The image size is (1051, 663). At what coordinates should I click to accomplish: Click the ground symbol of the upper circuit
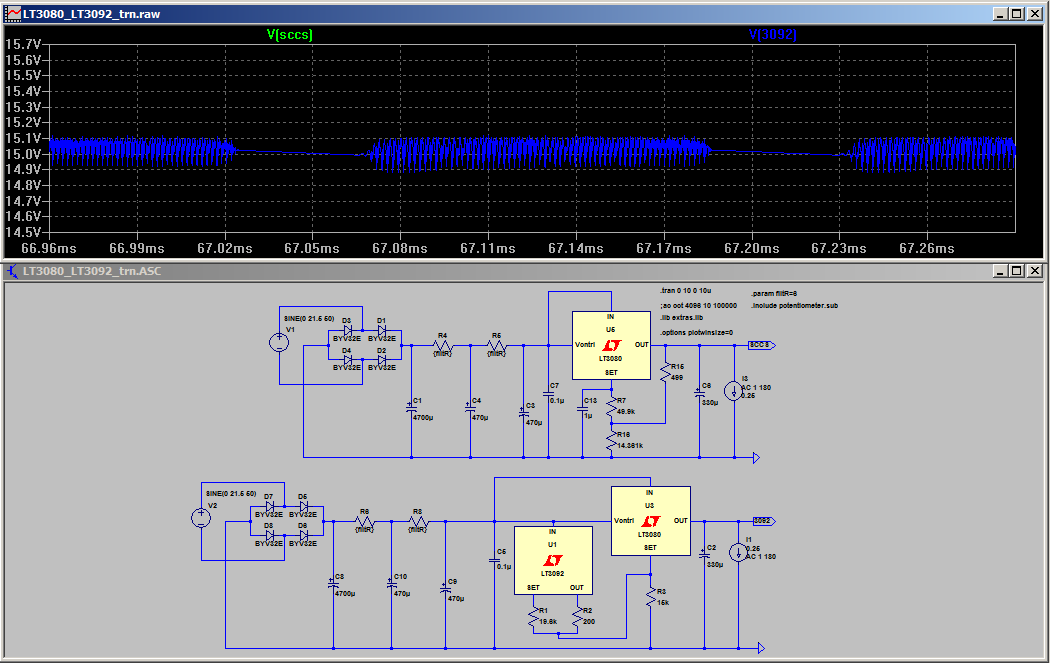coord(756,458)
